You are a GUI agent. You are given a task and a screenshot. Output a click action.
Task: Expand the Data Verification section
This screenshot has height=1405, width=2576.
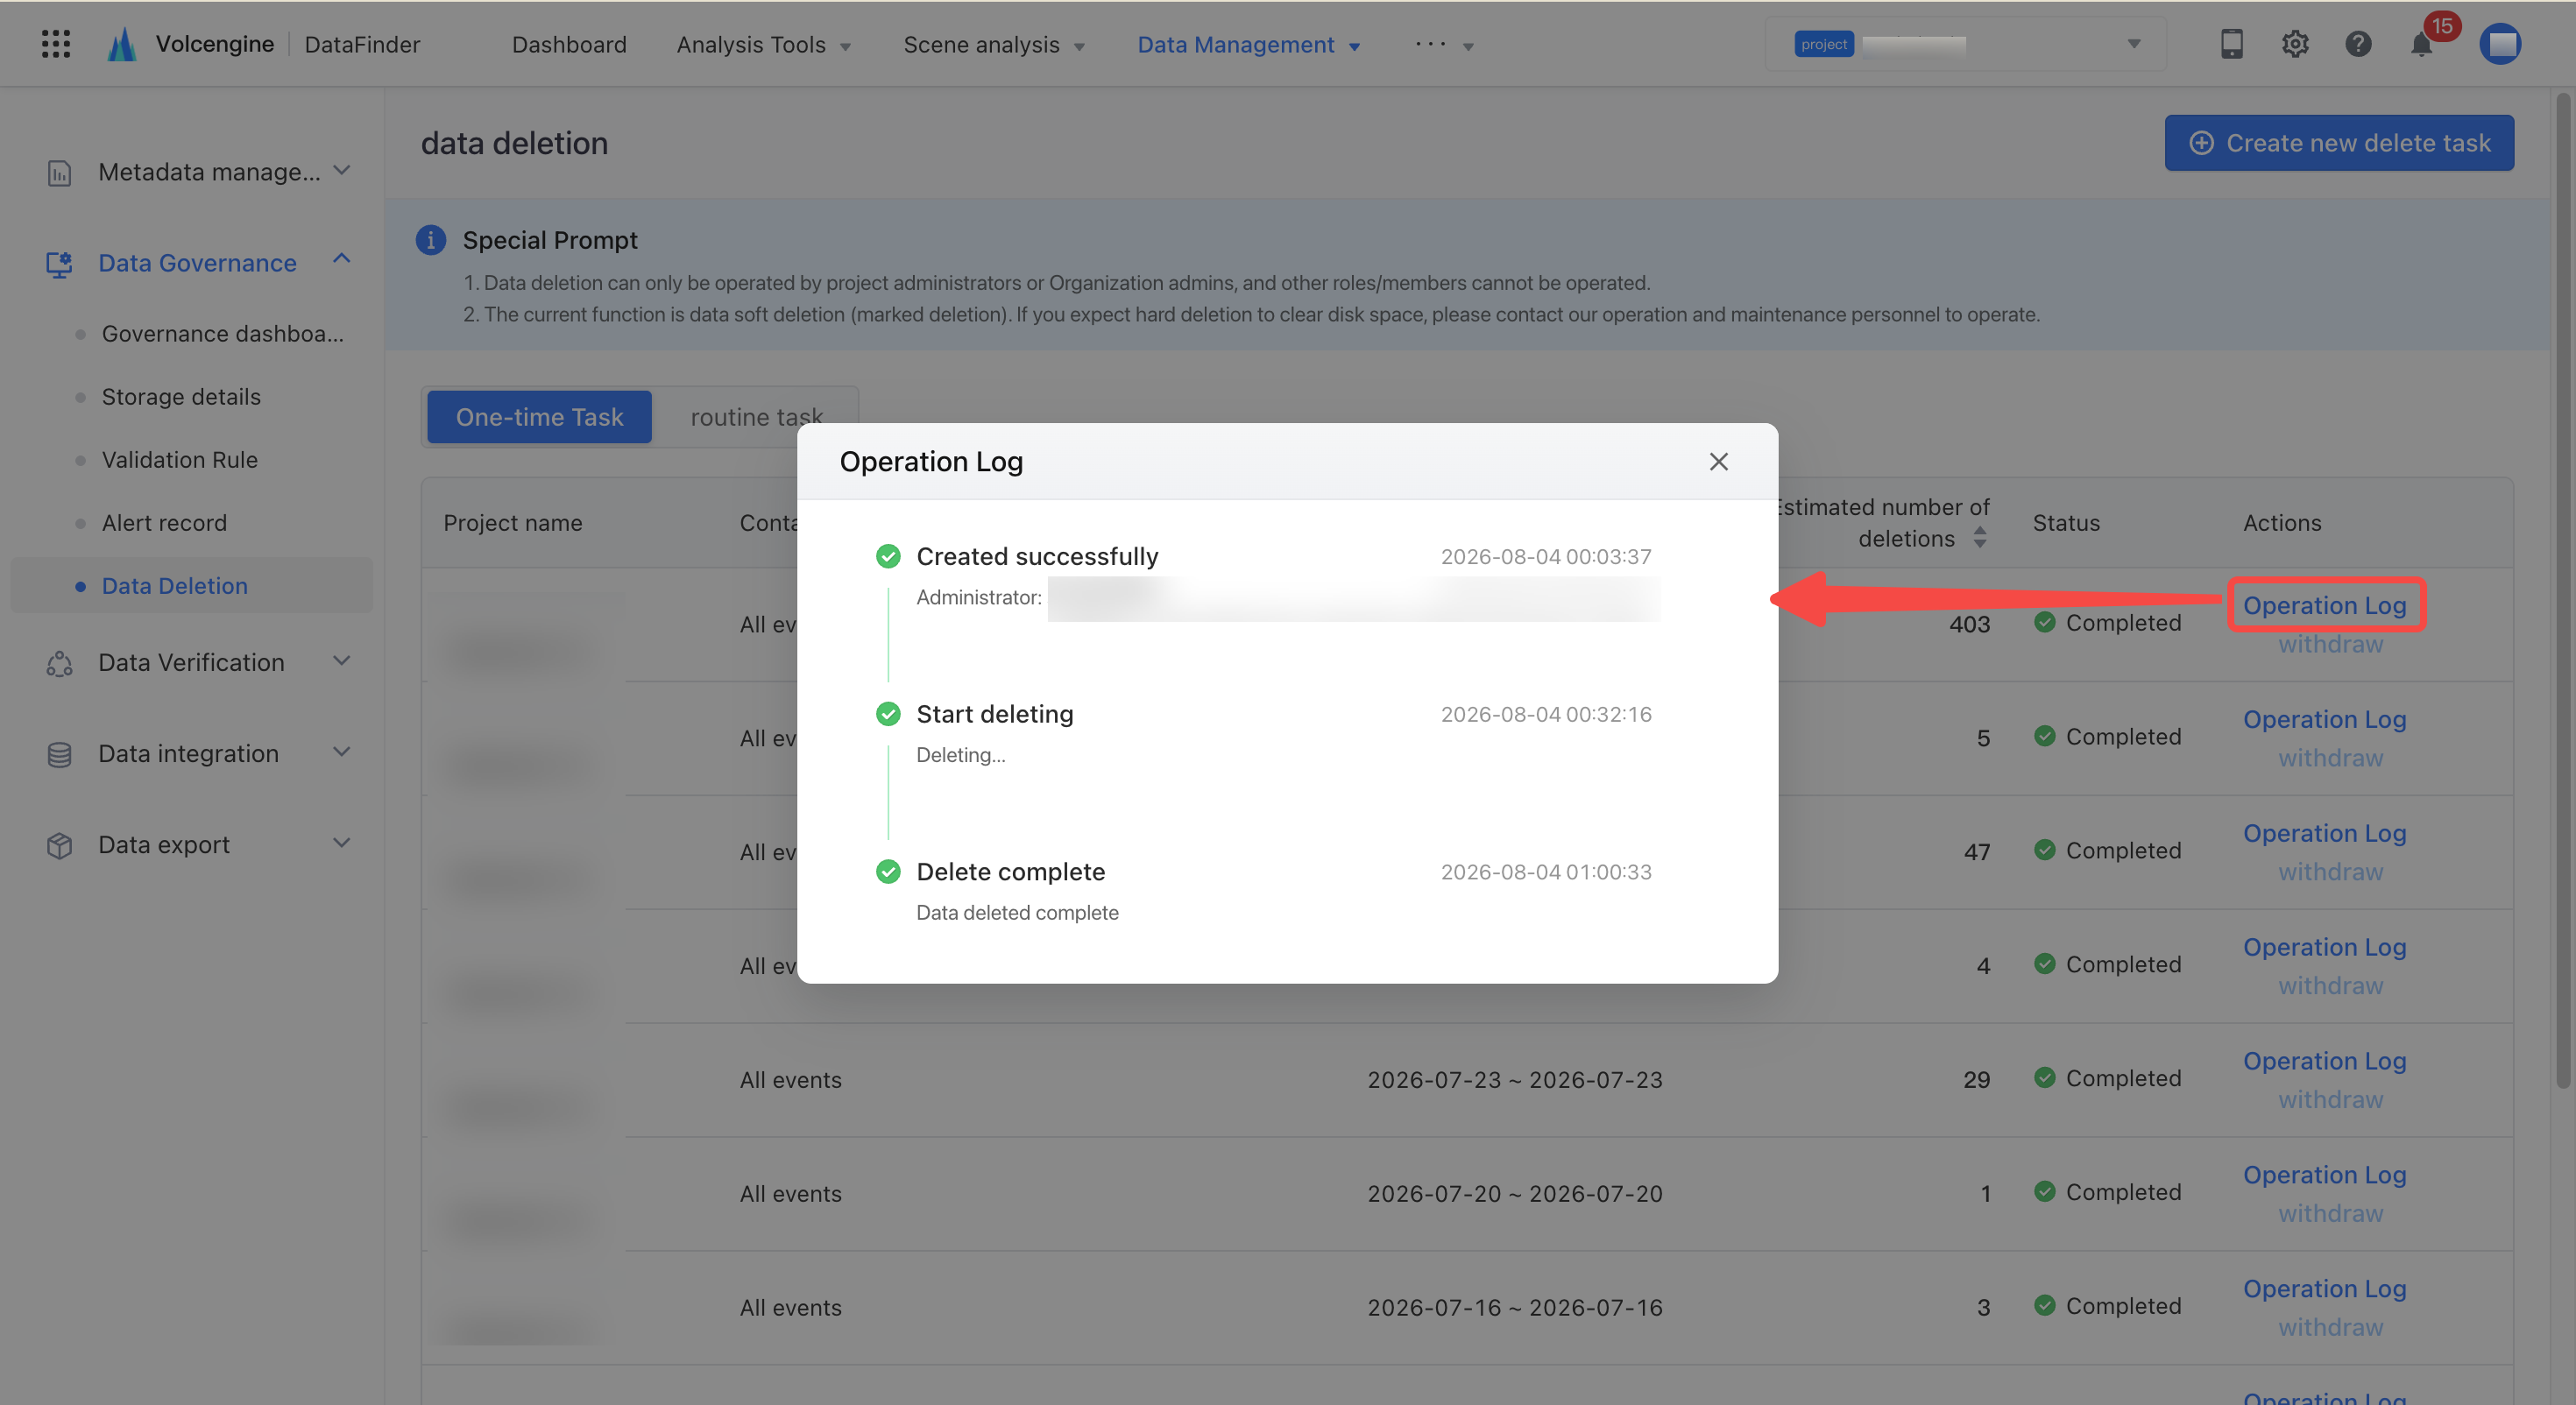[342, 661]
